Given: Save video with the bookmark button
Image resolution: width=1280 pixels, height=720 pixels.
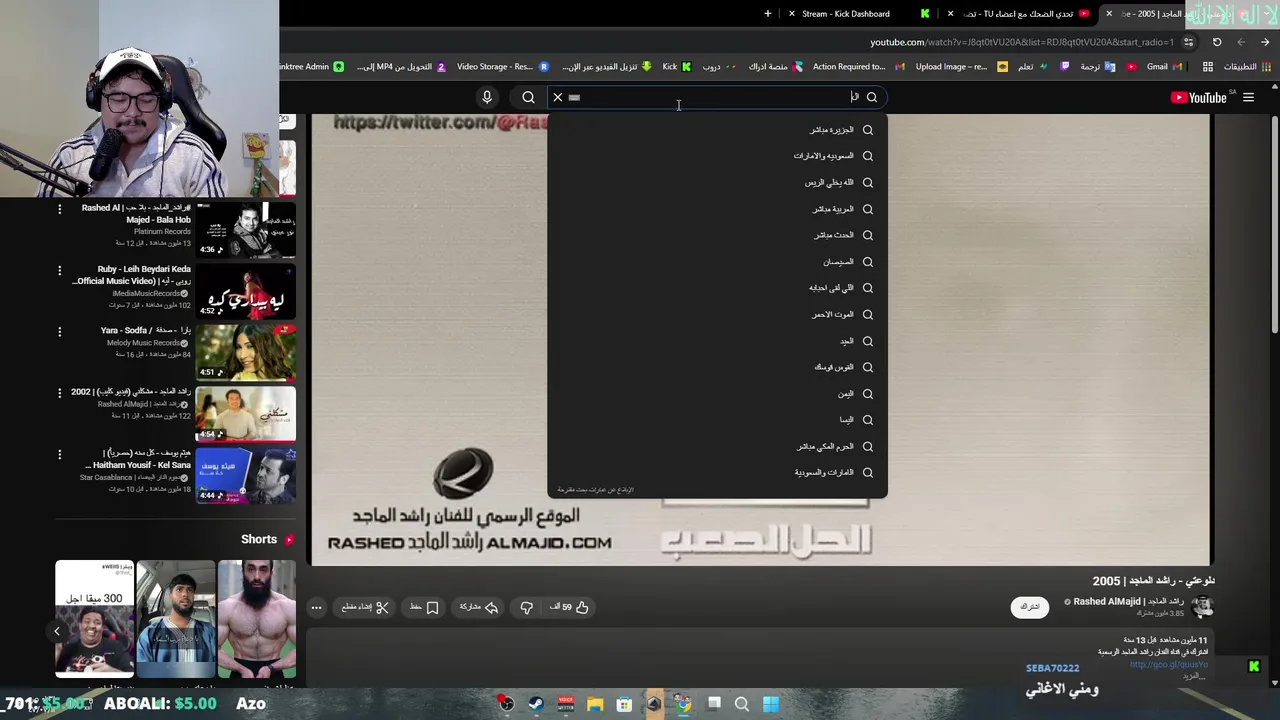Looking at the screenshot, I should [424, 607].
